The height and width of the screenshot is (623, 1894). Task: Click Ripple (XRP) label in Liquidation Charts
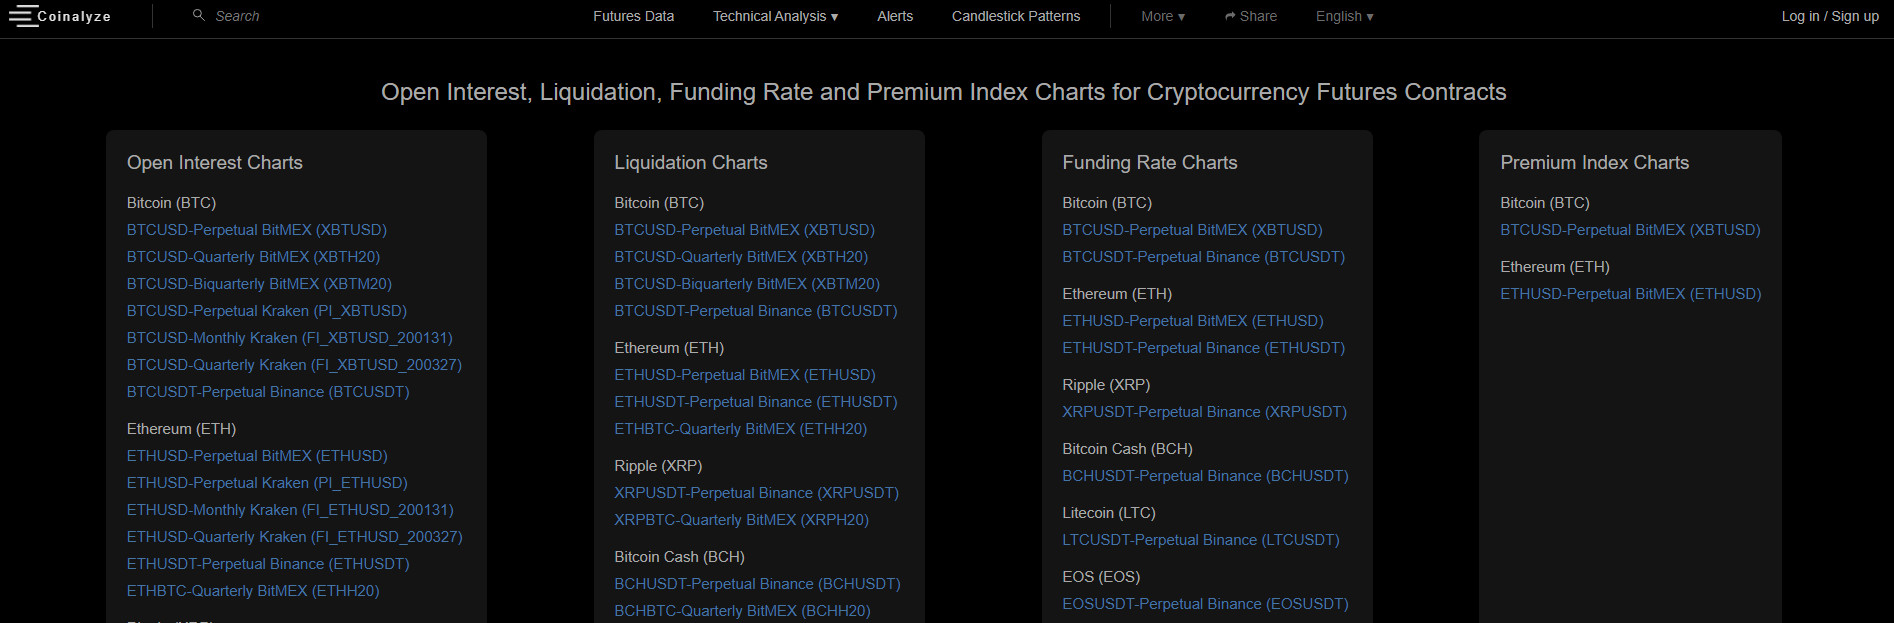pyautogui.click(x=658, y=466)
